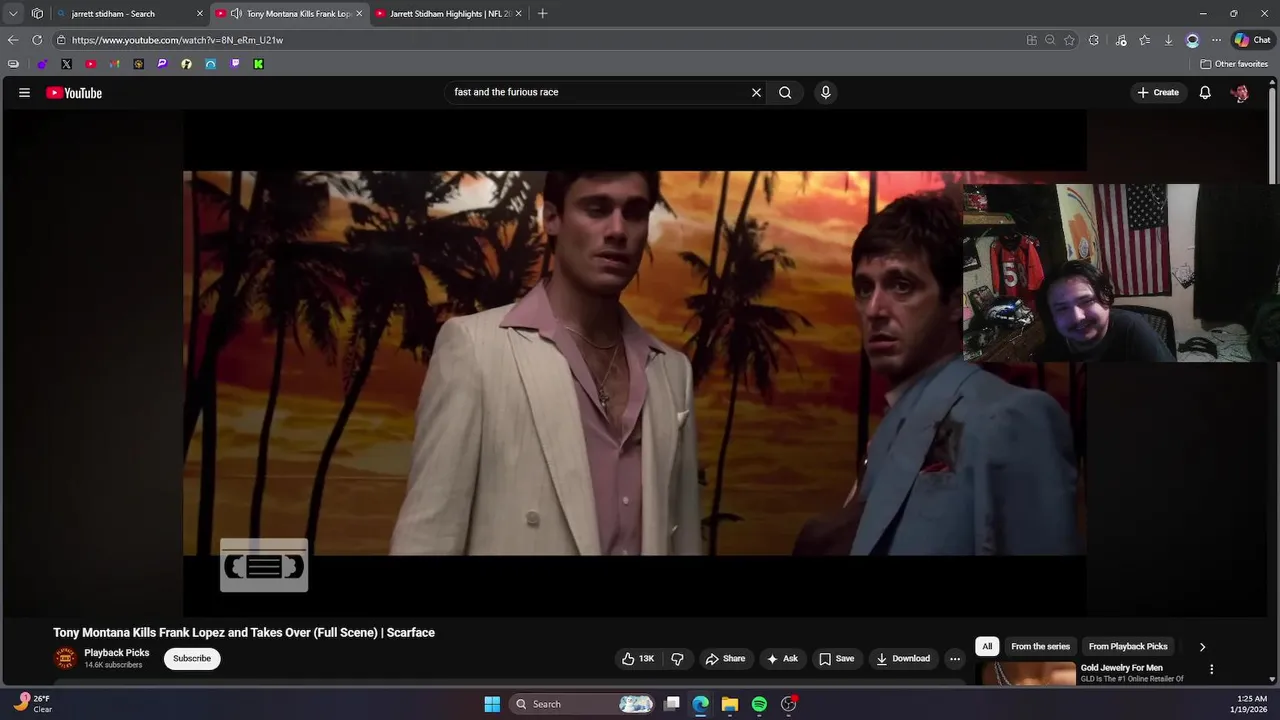
Task: Open the browser extensions puzzle icon
Action: point(1094,40)
